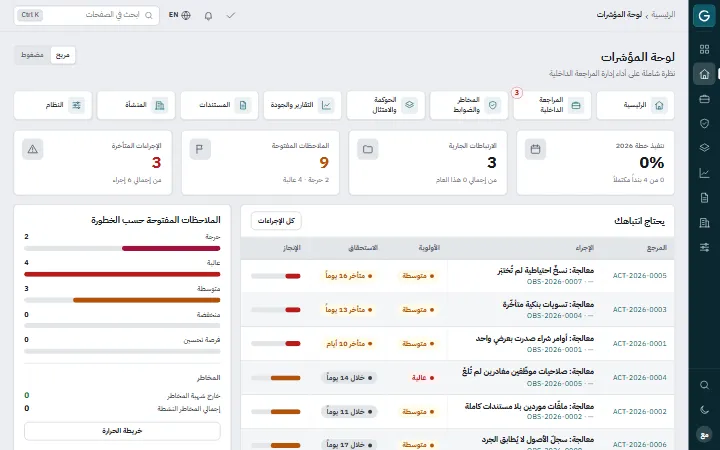Image resolution: width=720 pixels, height=450 pixels.
Task: Click the خلال 14 يوماً due badge
Action: pyautogui.click(x=349, y=378)
